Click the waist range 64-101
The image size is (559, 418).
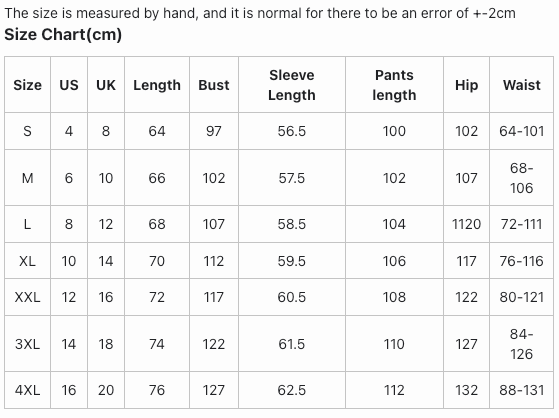pos(522,131)
